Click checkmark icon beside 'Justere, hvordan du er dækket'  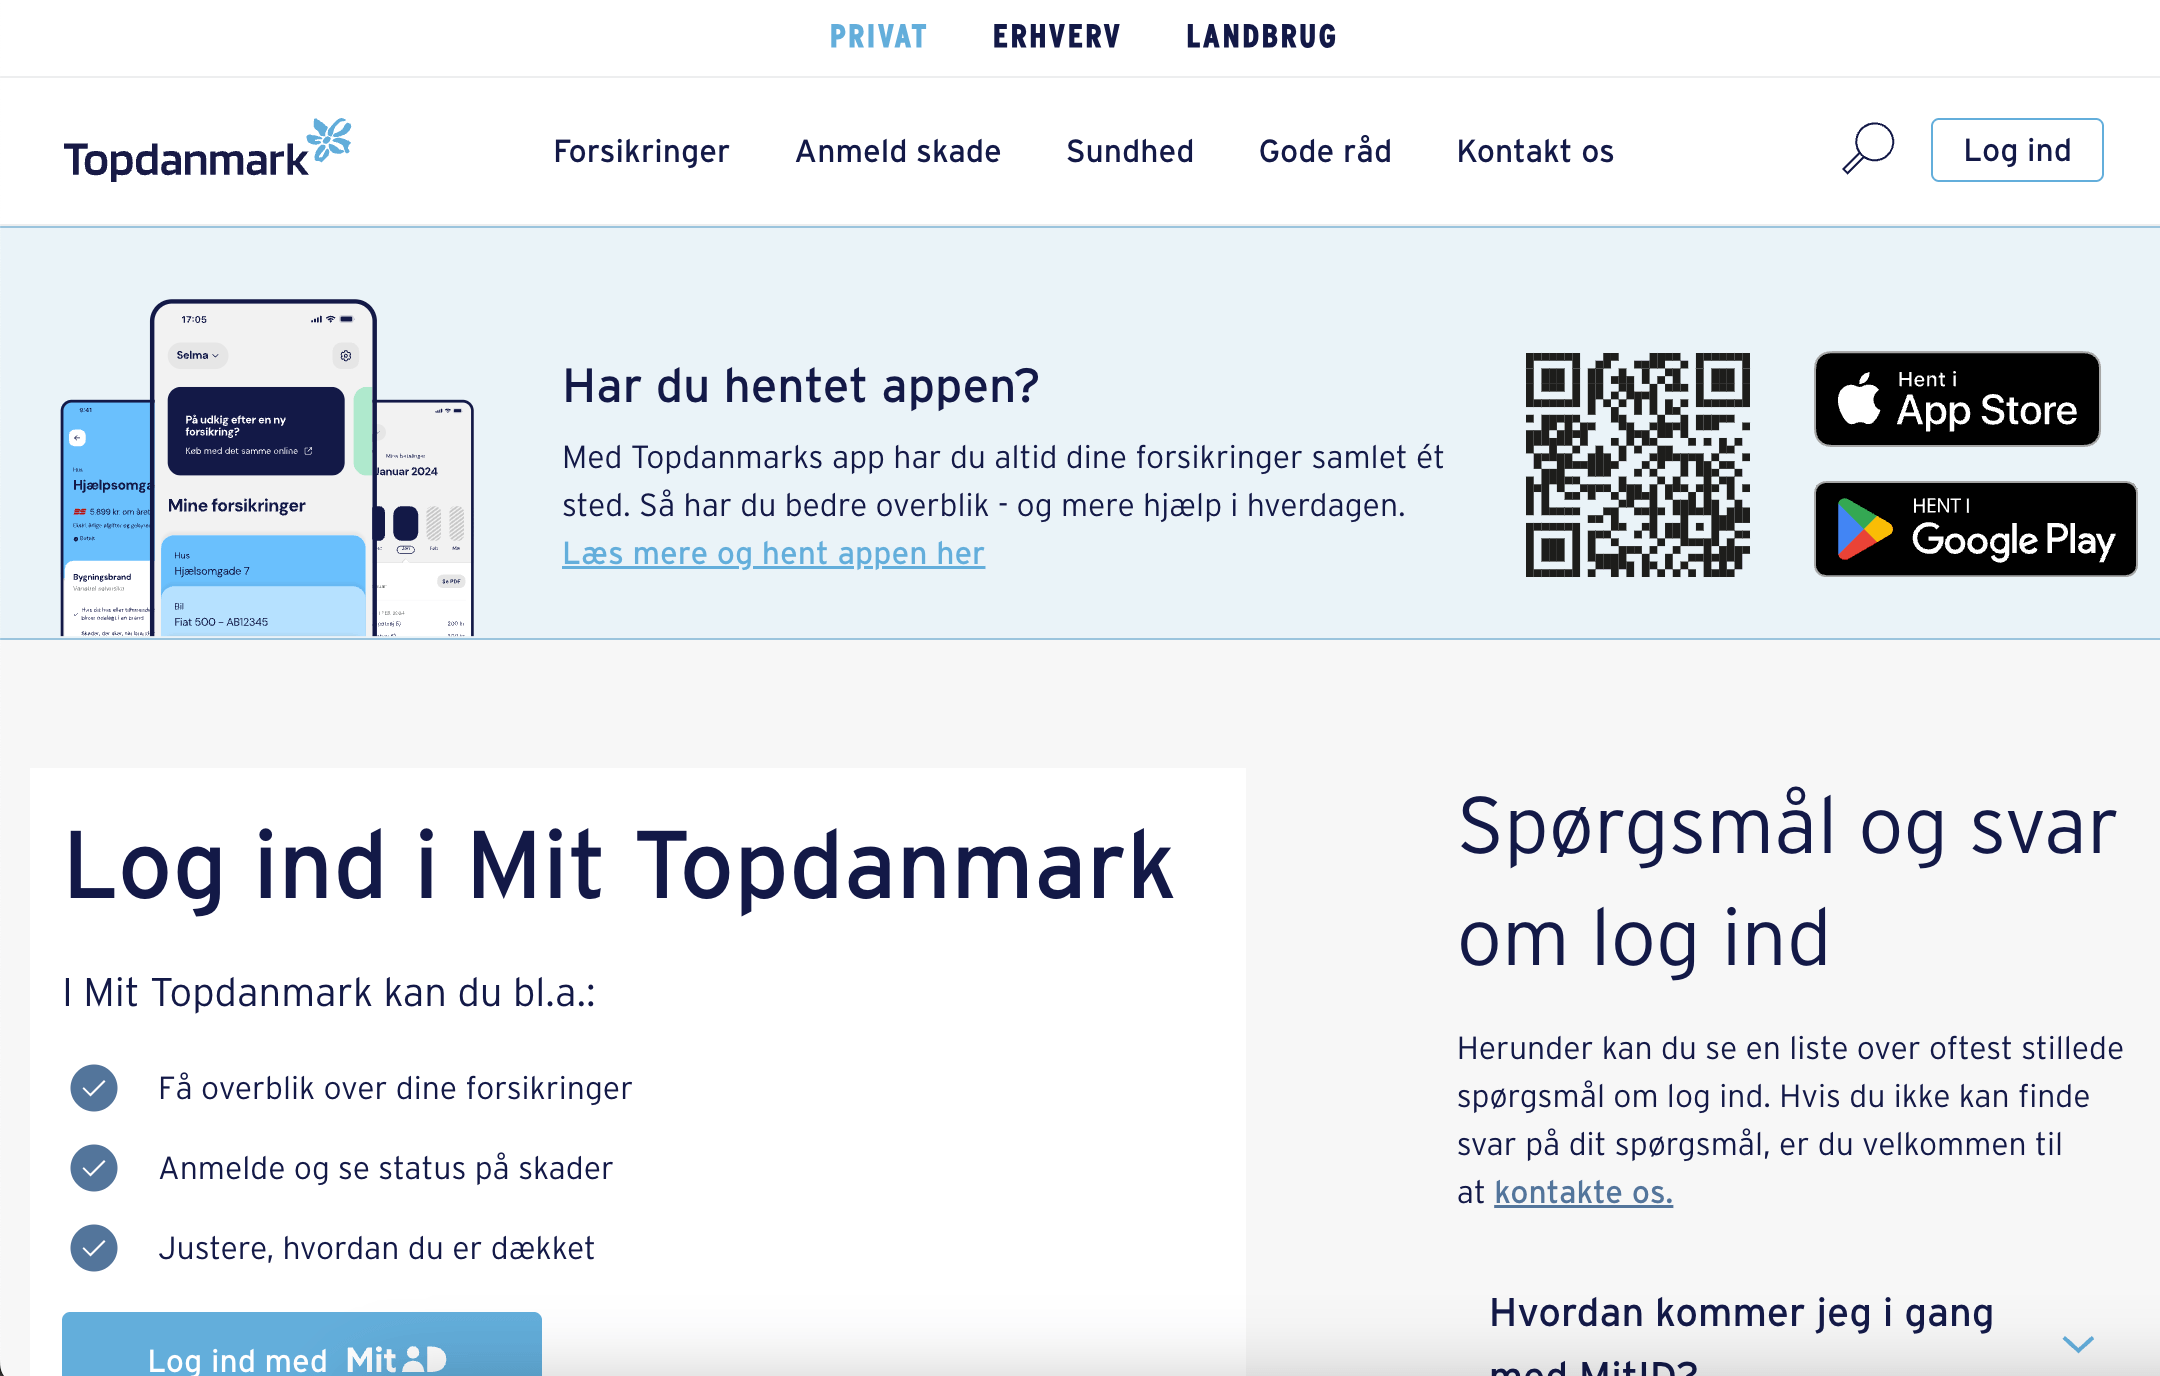(94, 1248)
